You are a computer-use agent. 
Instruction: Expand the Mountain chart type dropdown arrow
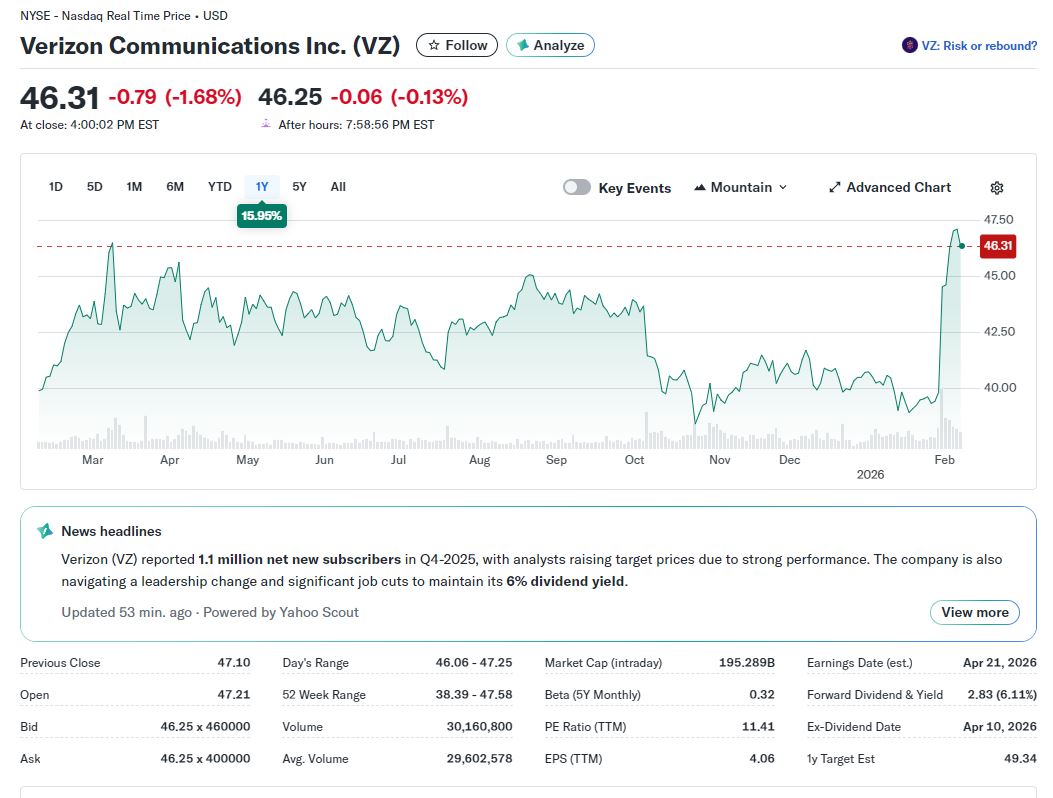[783, 188]
